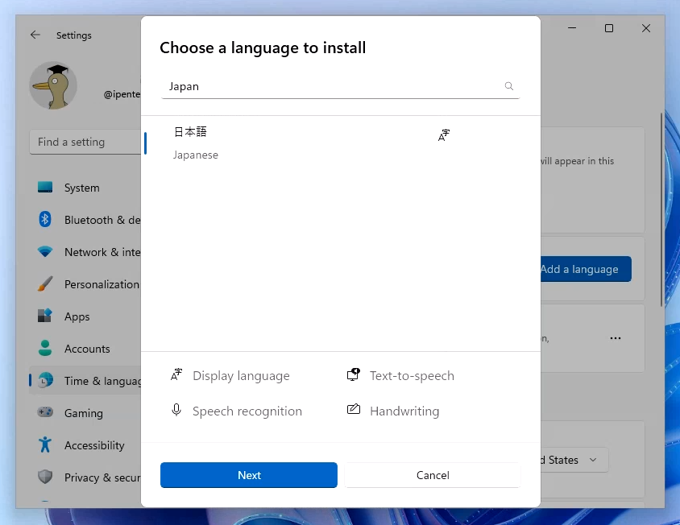Click the display language icon on Japanese row
Viewport: 680px width, 525px height.
pyautogui.click(x=444, y=135)
